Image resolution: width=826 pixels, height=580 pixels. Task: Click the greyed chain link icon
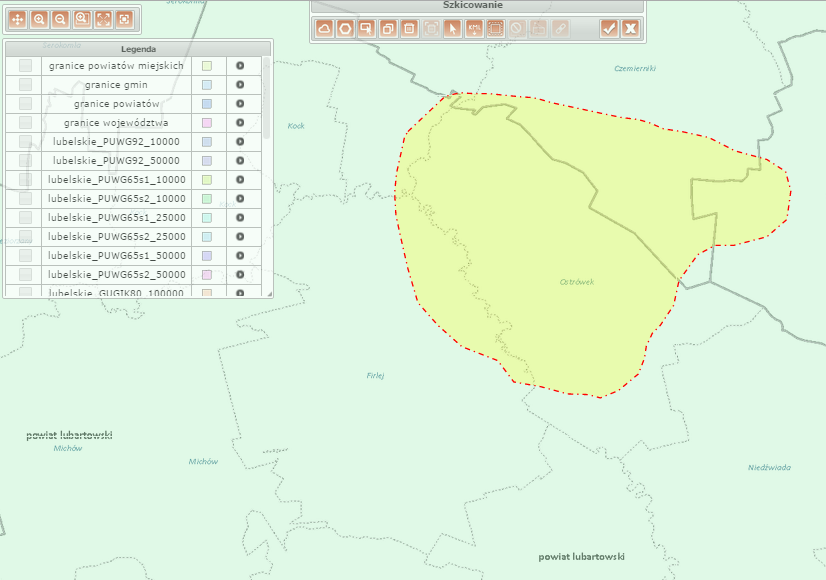coord(560,28)
